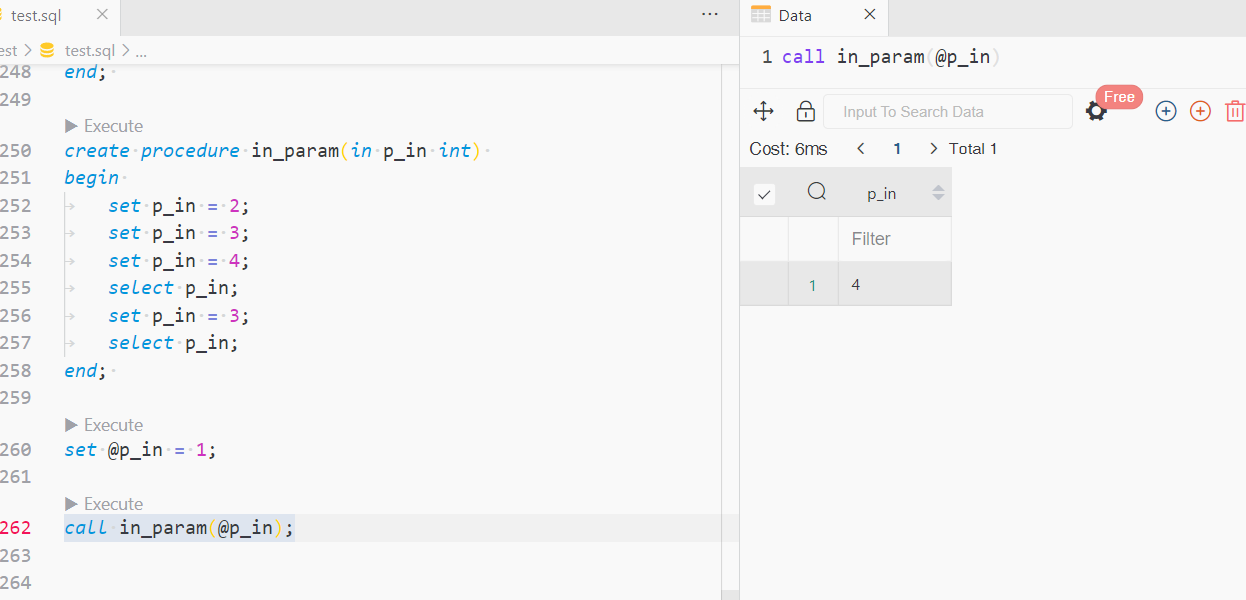Click Execute above create procedure in_param

tap(104, 126)
